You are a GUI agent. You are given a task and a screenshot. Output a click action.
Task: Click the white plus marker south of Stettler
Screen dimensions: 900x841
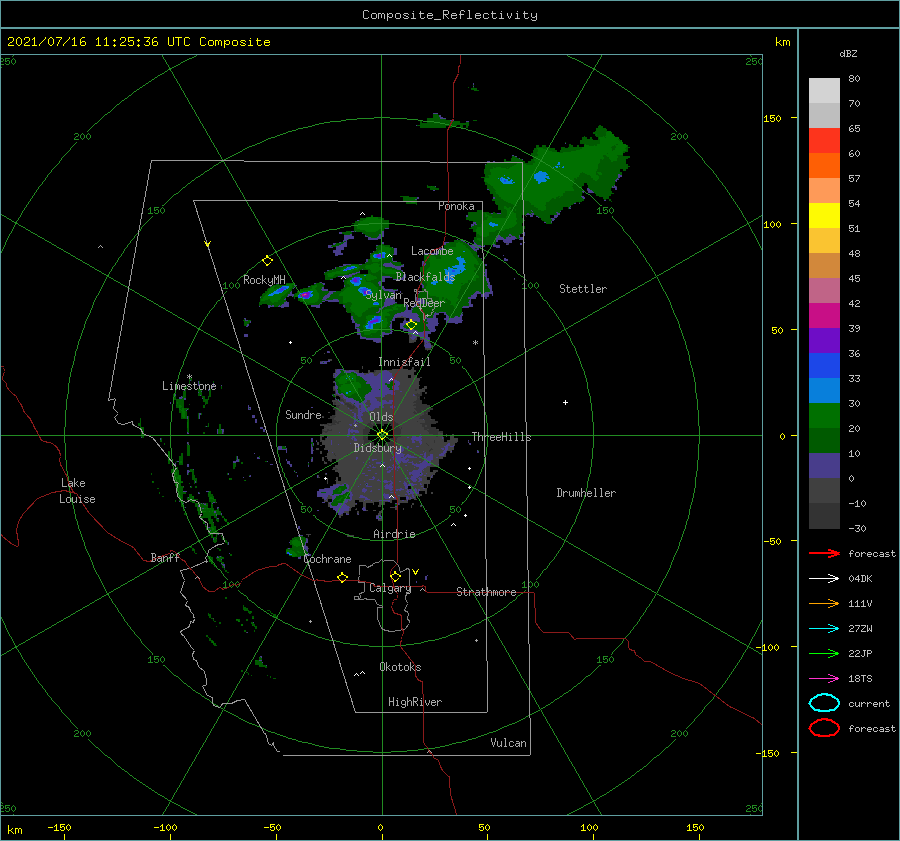pos(565,402)
